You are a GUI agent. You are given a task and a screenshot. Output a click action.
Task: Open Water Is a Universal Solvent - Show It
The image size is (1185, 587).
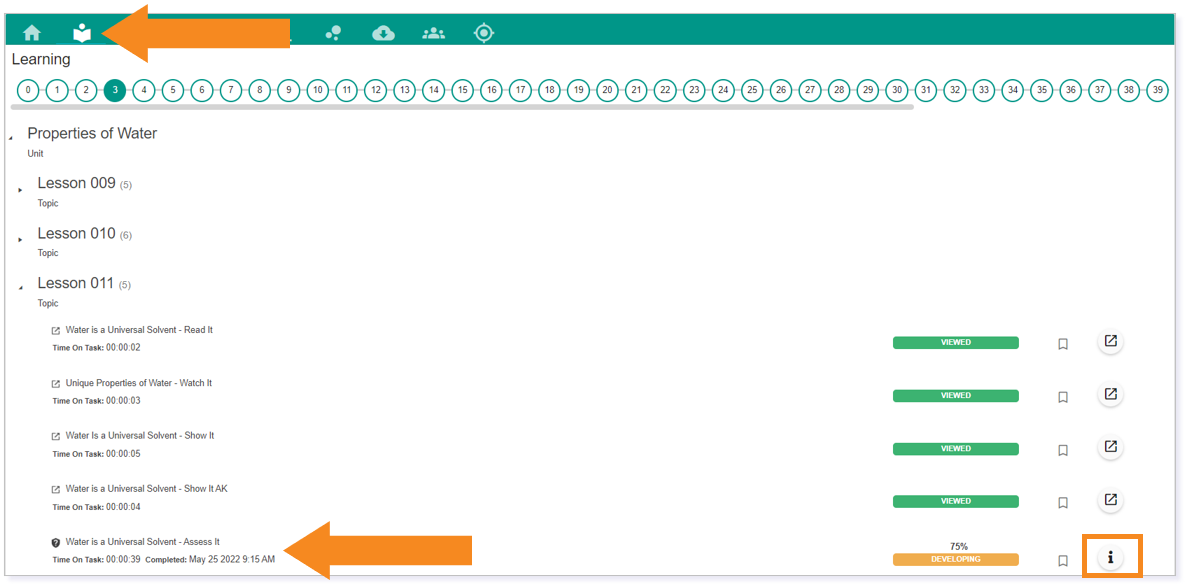coord(140,436)
